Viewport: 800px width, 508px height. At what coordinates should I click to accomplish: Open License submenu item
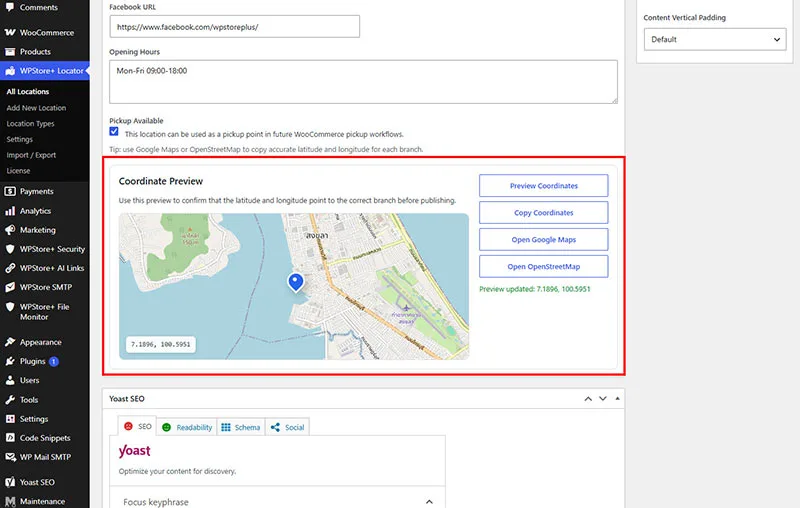pos(18,171)
